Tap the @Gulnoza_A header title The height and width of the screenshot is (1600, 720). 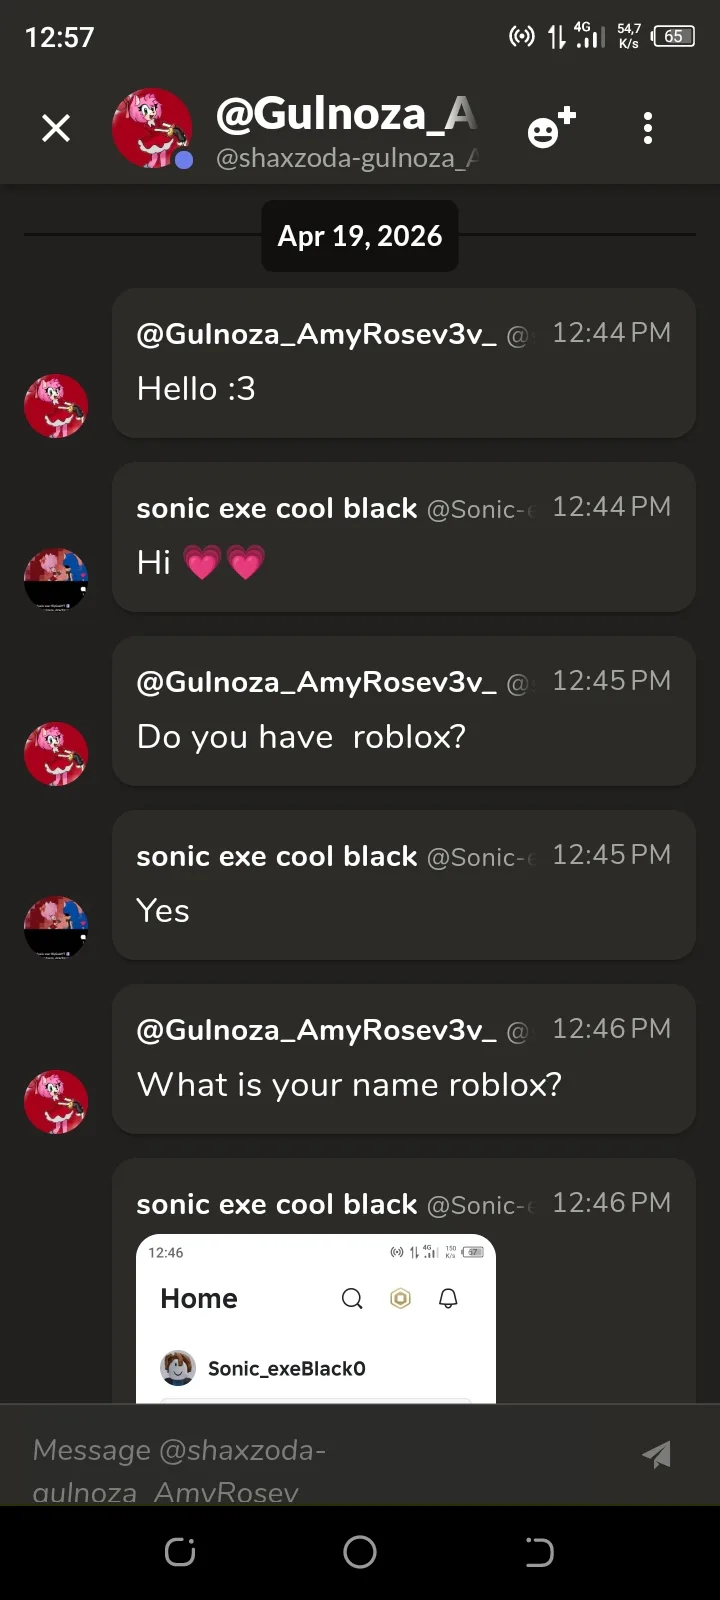click(346, 114)
